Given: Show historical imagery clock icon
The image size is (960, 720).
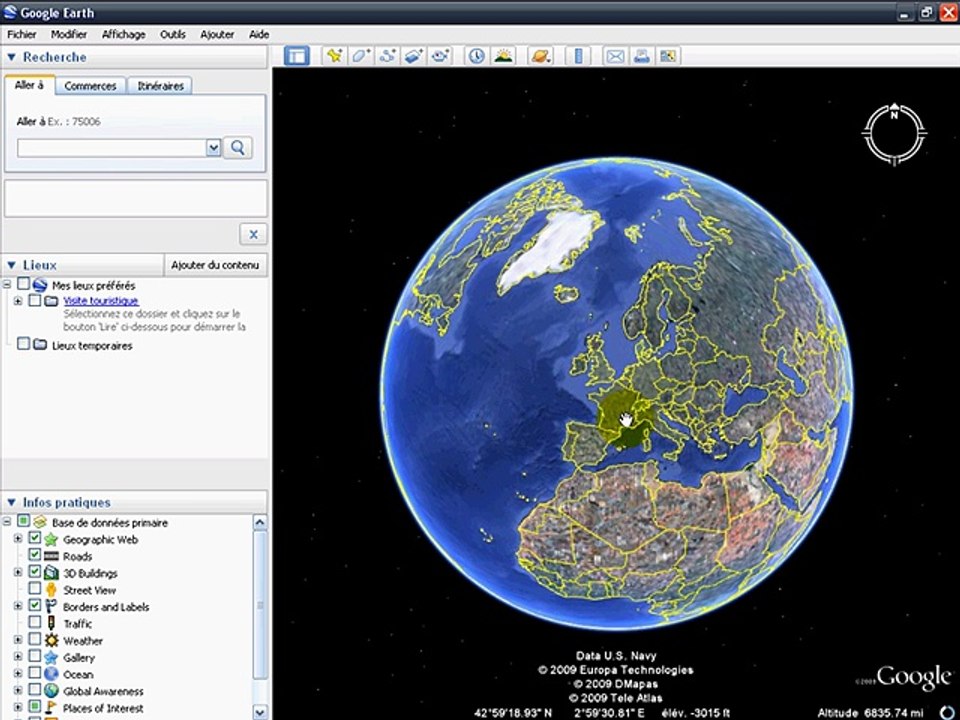Looking at the screenshot, I should [476, 56].
